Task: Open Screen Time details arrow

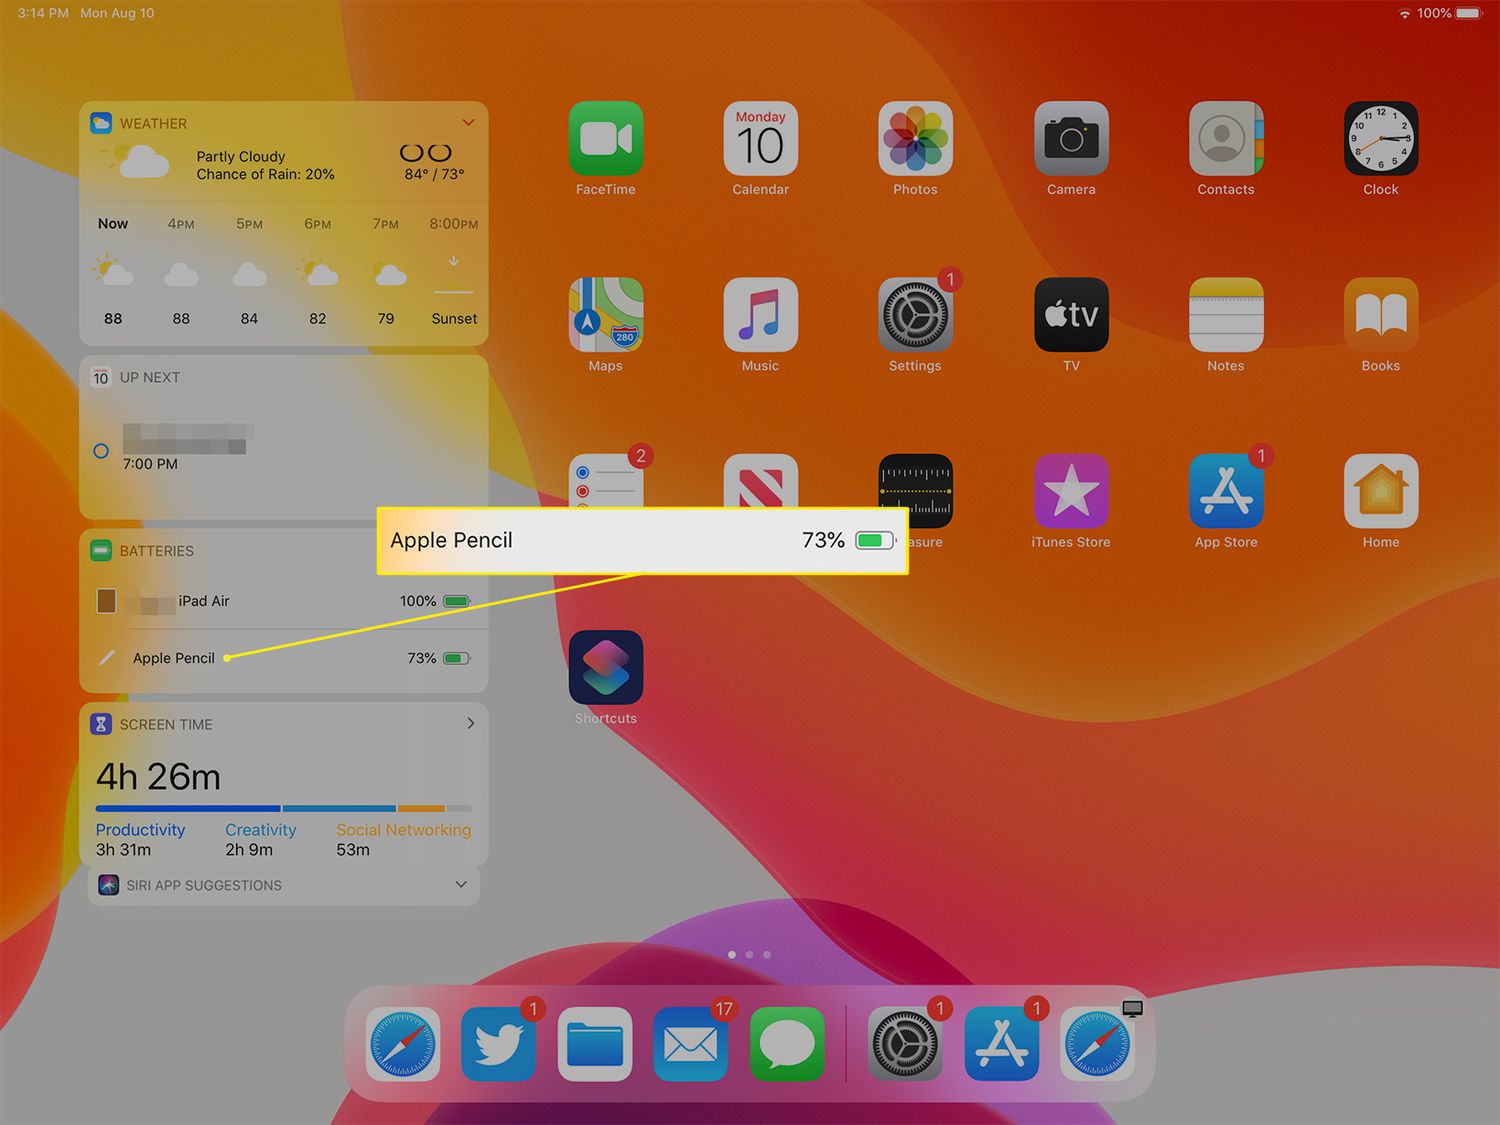Action: (x=470, y=723)
